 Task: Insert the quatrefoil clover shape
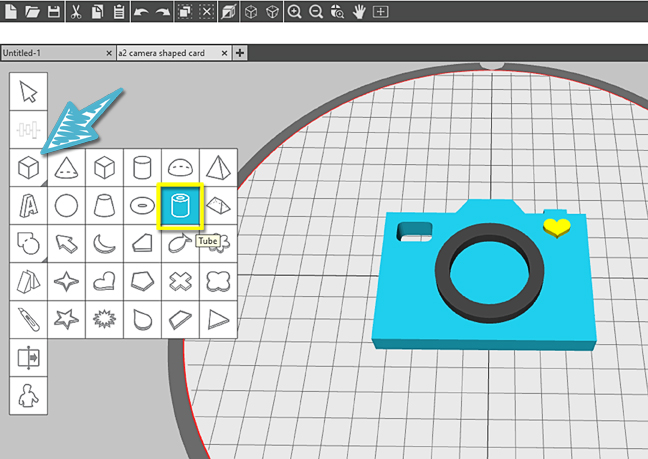pos(218,281)
